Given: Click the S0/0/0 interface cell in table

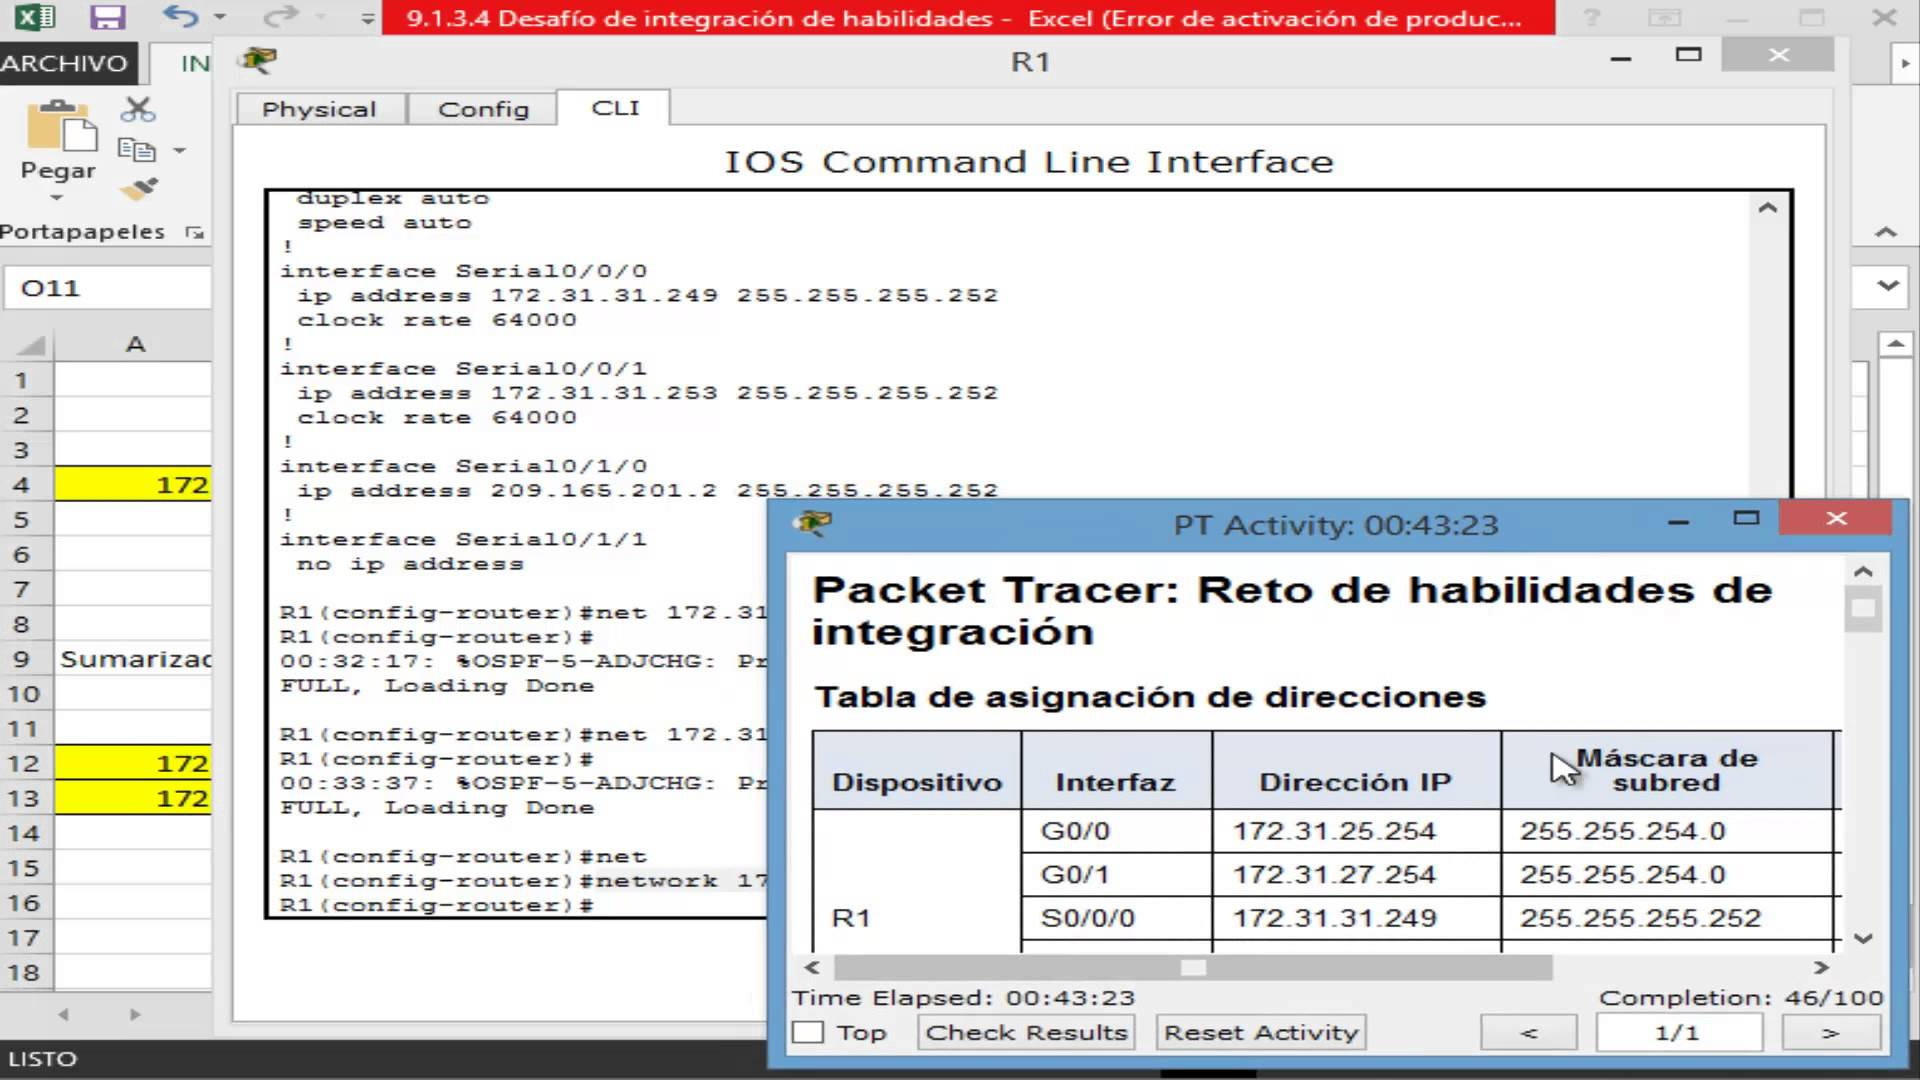Looking at the screenshot, I should click(1116, 918).
